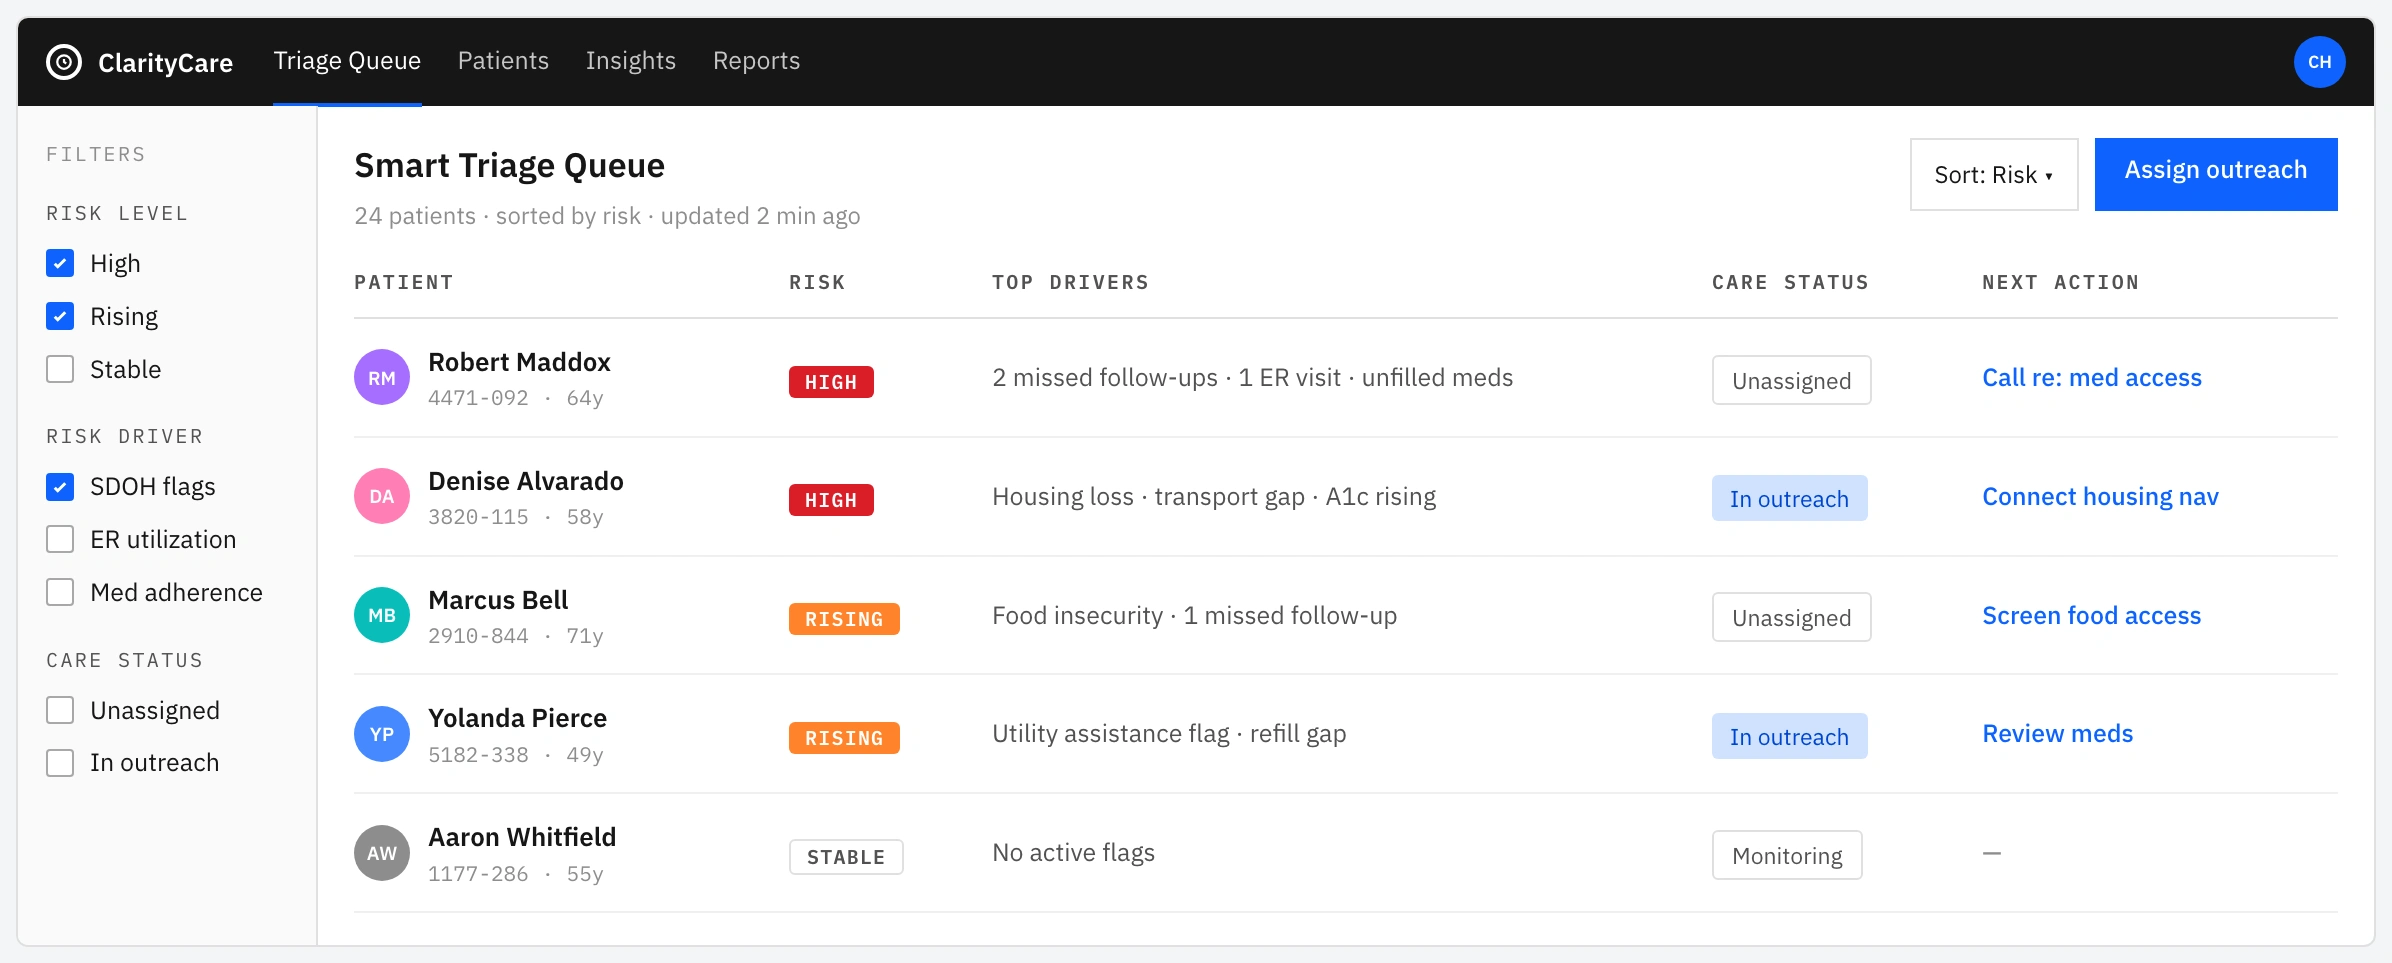The height and width of the screenshot is (963, 2392).
Task: Follow the Connect housing nav link
Action: (x=2100, y=497)
